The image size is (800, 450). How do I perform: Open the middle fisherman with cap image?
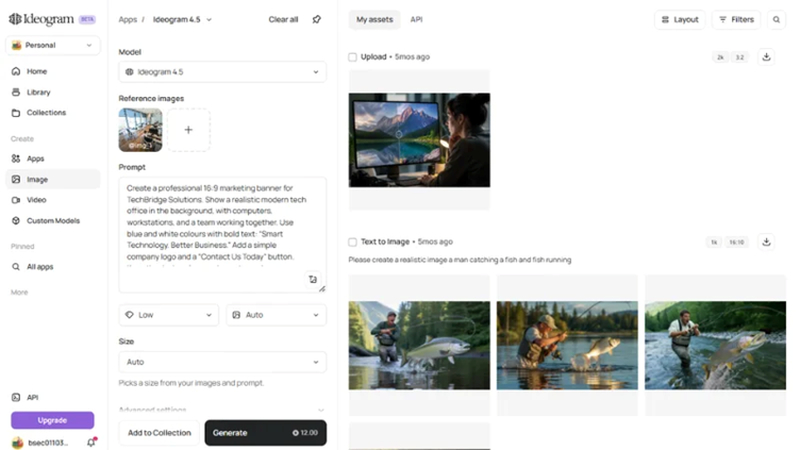pyautogui.click(x=567, y=345)
